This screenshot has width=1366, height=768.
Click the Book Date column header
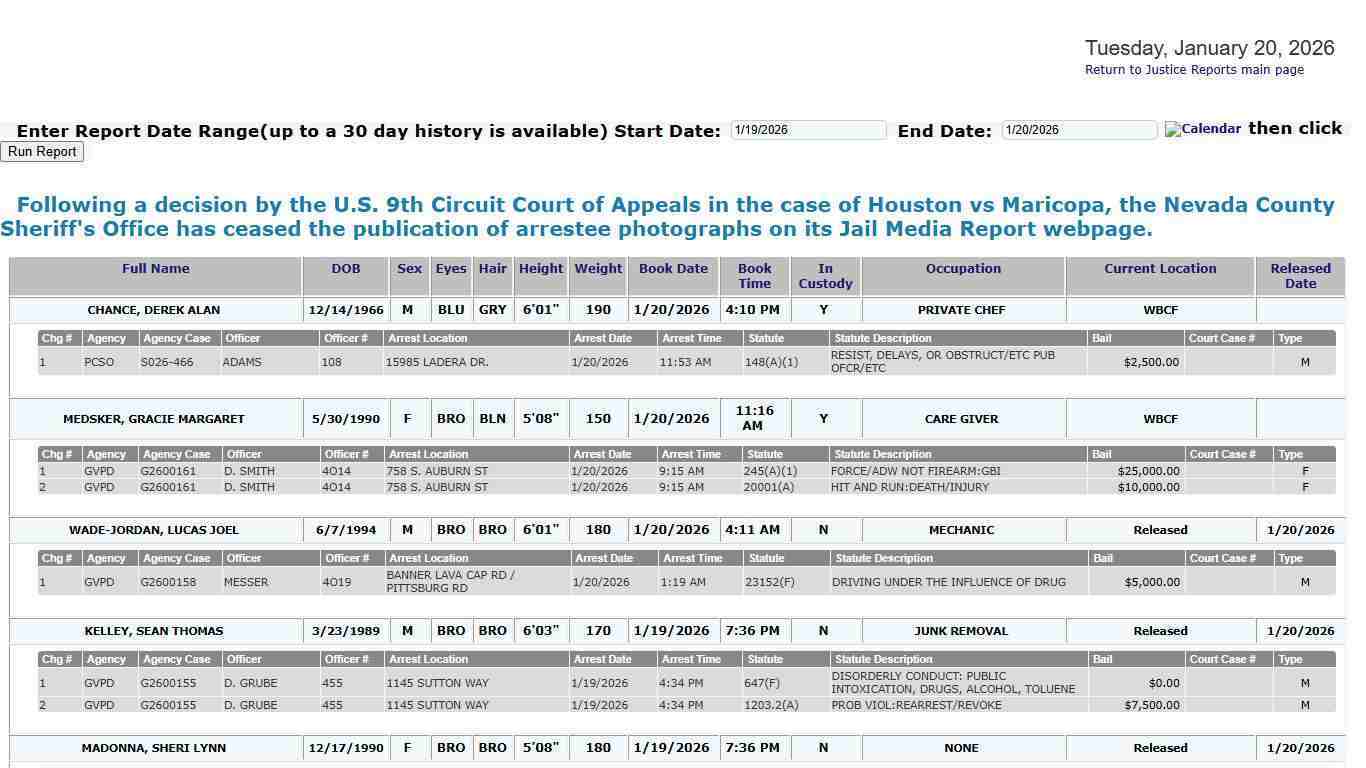[673, 268]
